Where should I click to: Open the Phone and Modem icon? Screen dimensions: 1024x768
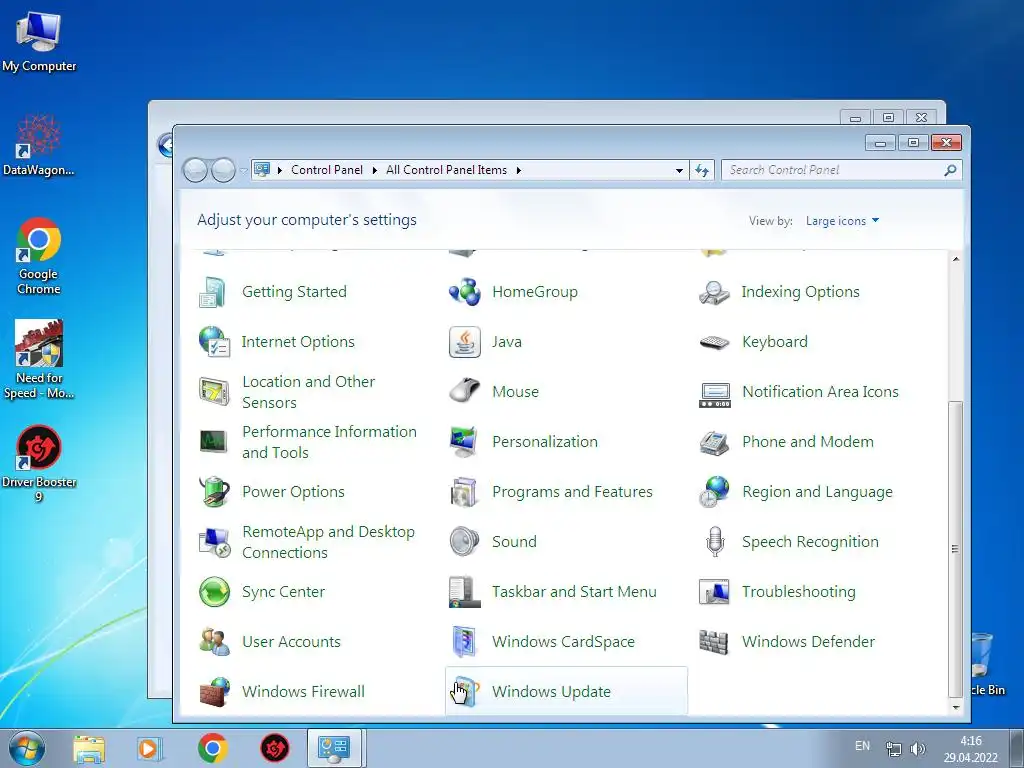(714, 442)
